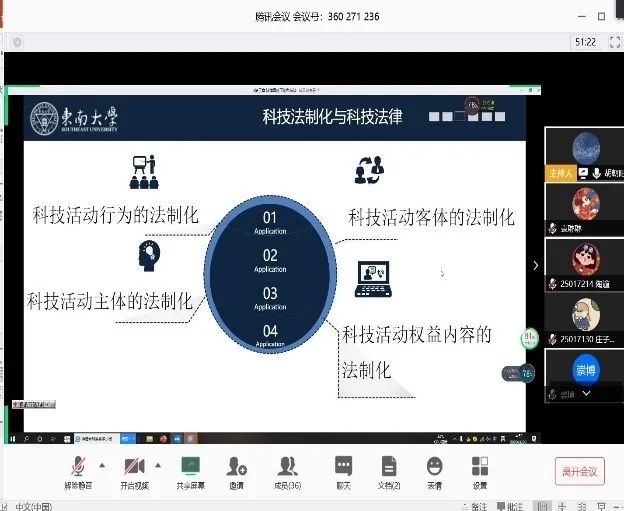Image resolution: width=624 pixels, height=511 pixels.
Task: Click the red Leave Meeting (离开会议) button
Action: (x=580, y=471)
